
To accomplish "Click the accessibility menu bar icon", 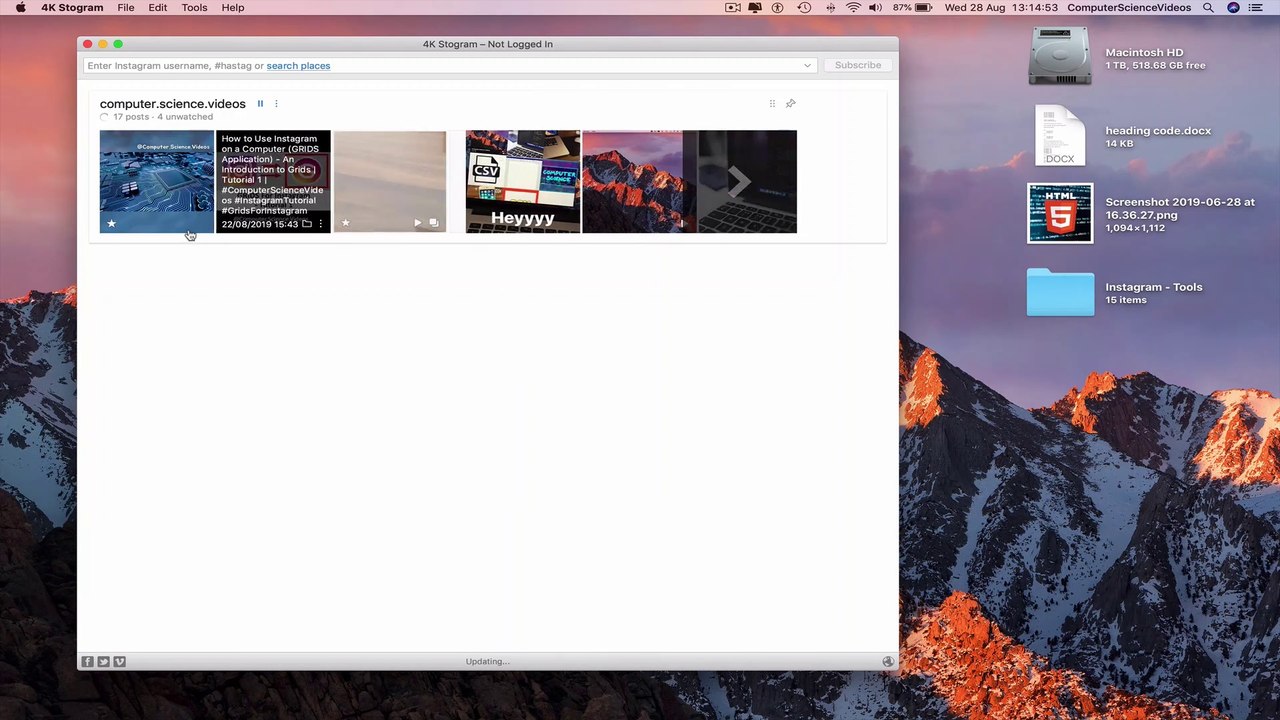I will pyautogui.click(x=778, y=7).
